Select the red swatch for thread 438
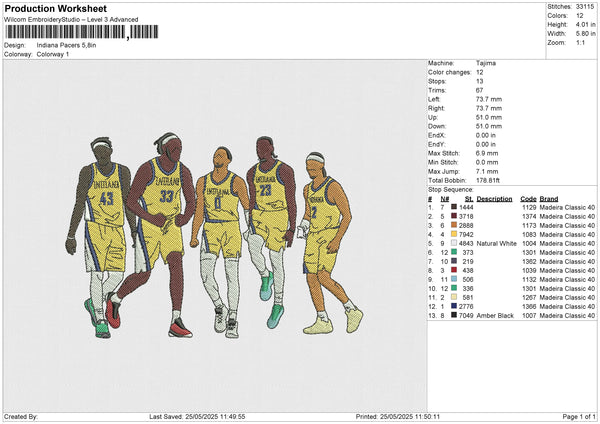The image size is (600, 424). (454, 270)
